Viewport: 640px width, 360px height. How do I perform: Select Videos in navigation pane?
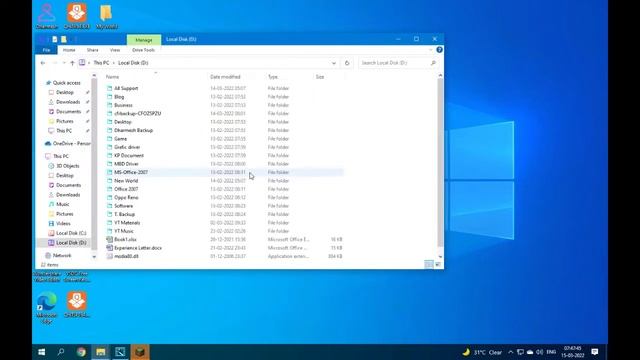click(x=63, y=223)
